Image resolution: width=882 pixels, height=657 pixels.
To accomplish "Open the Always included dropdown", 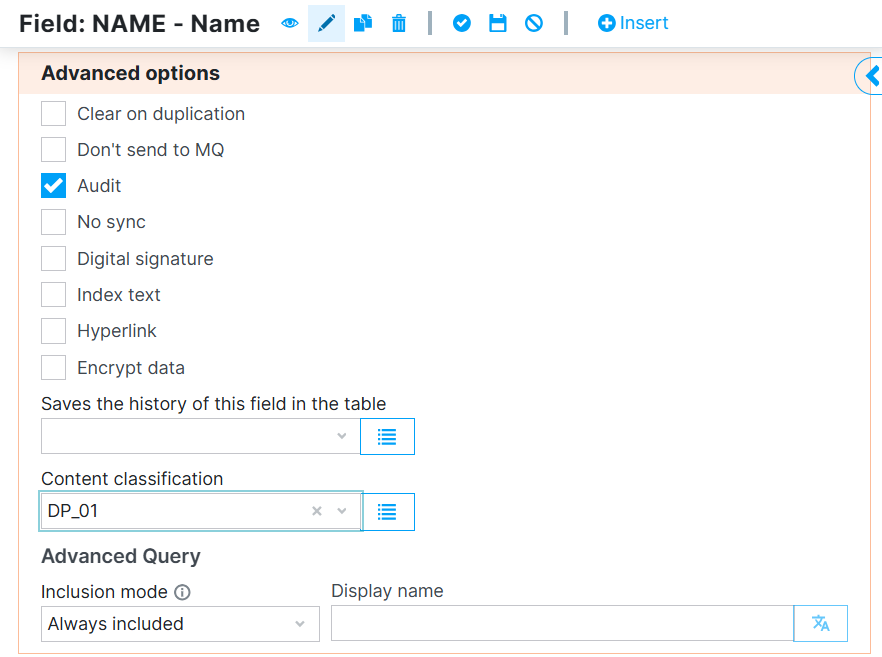I will [x=180, y=624].
